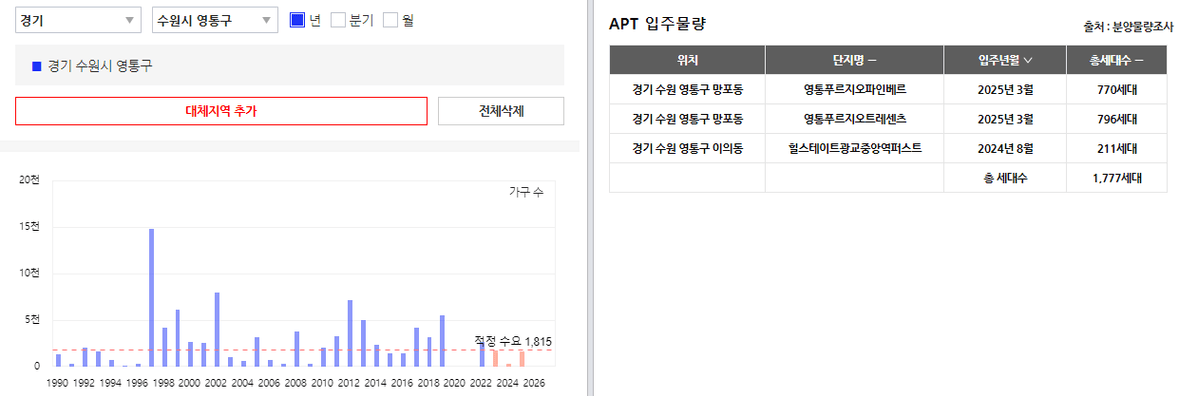
Task: Sort by the 단지명 column header
Action: [854, 59]
